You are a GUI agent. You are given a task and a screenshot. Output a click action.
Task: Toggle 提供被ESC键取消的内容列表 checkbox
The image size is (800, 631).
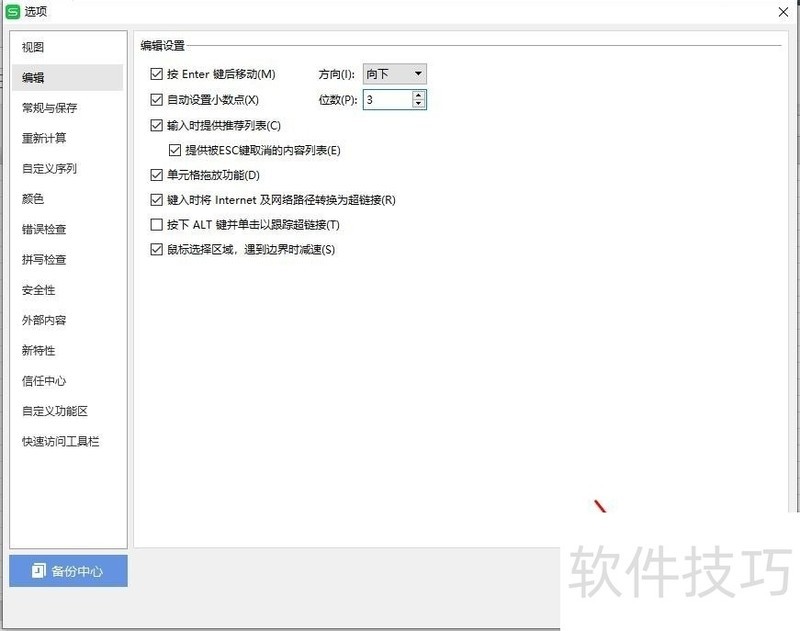(174, 150)
